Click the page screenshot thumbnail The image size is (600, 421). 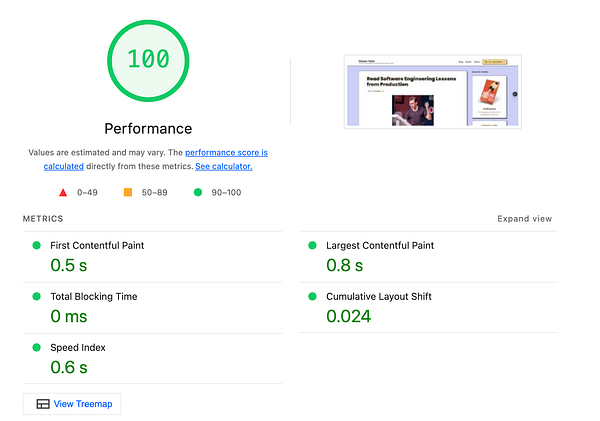click(432, 92)
